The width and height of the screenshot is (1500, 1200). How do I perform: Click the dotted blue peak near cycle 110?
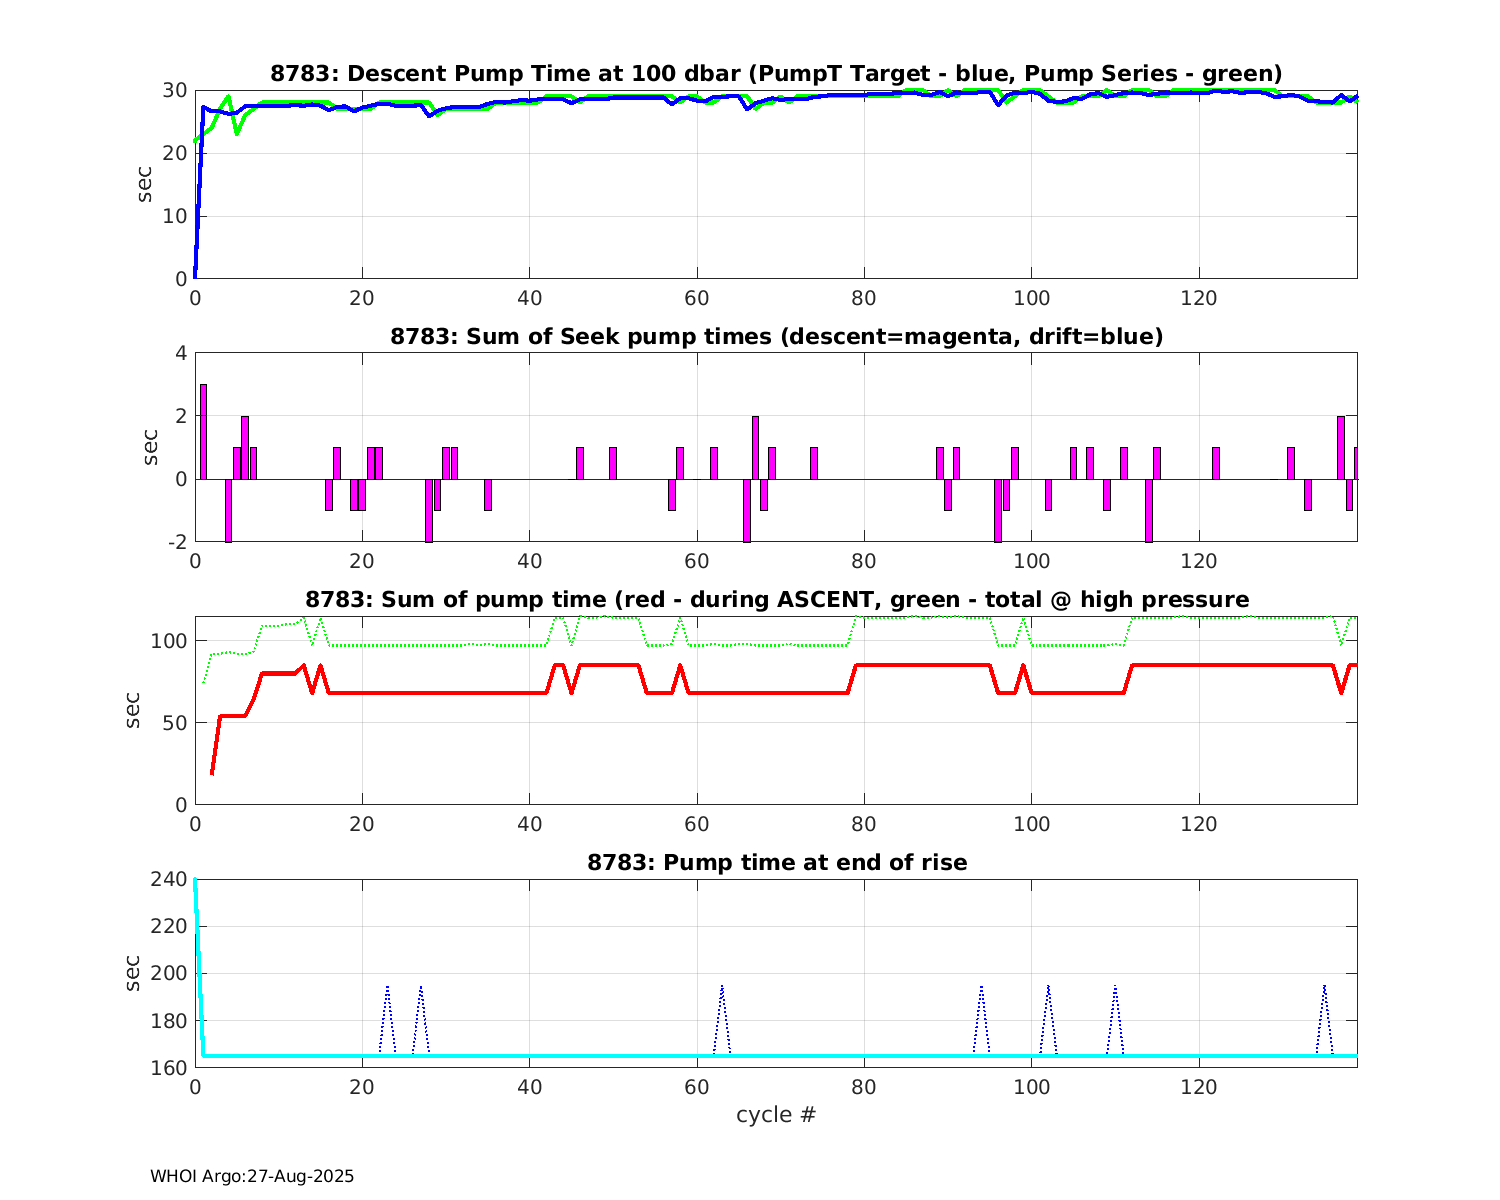point(1115,988)
